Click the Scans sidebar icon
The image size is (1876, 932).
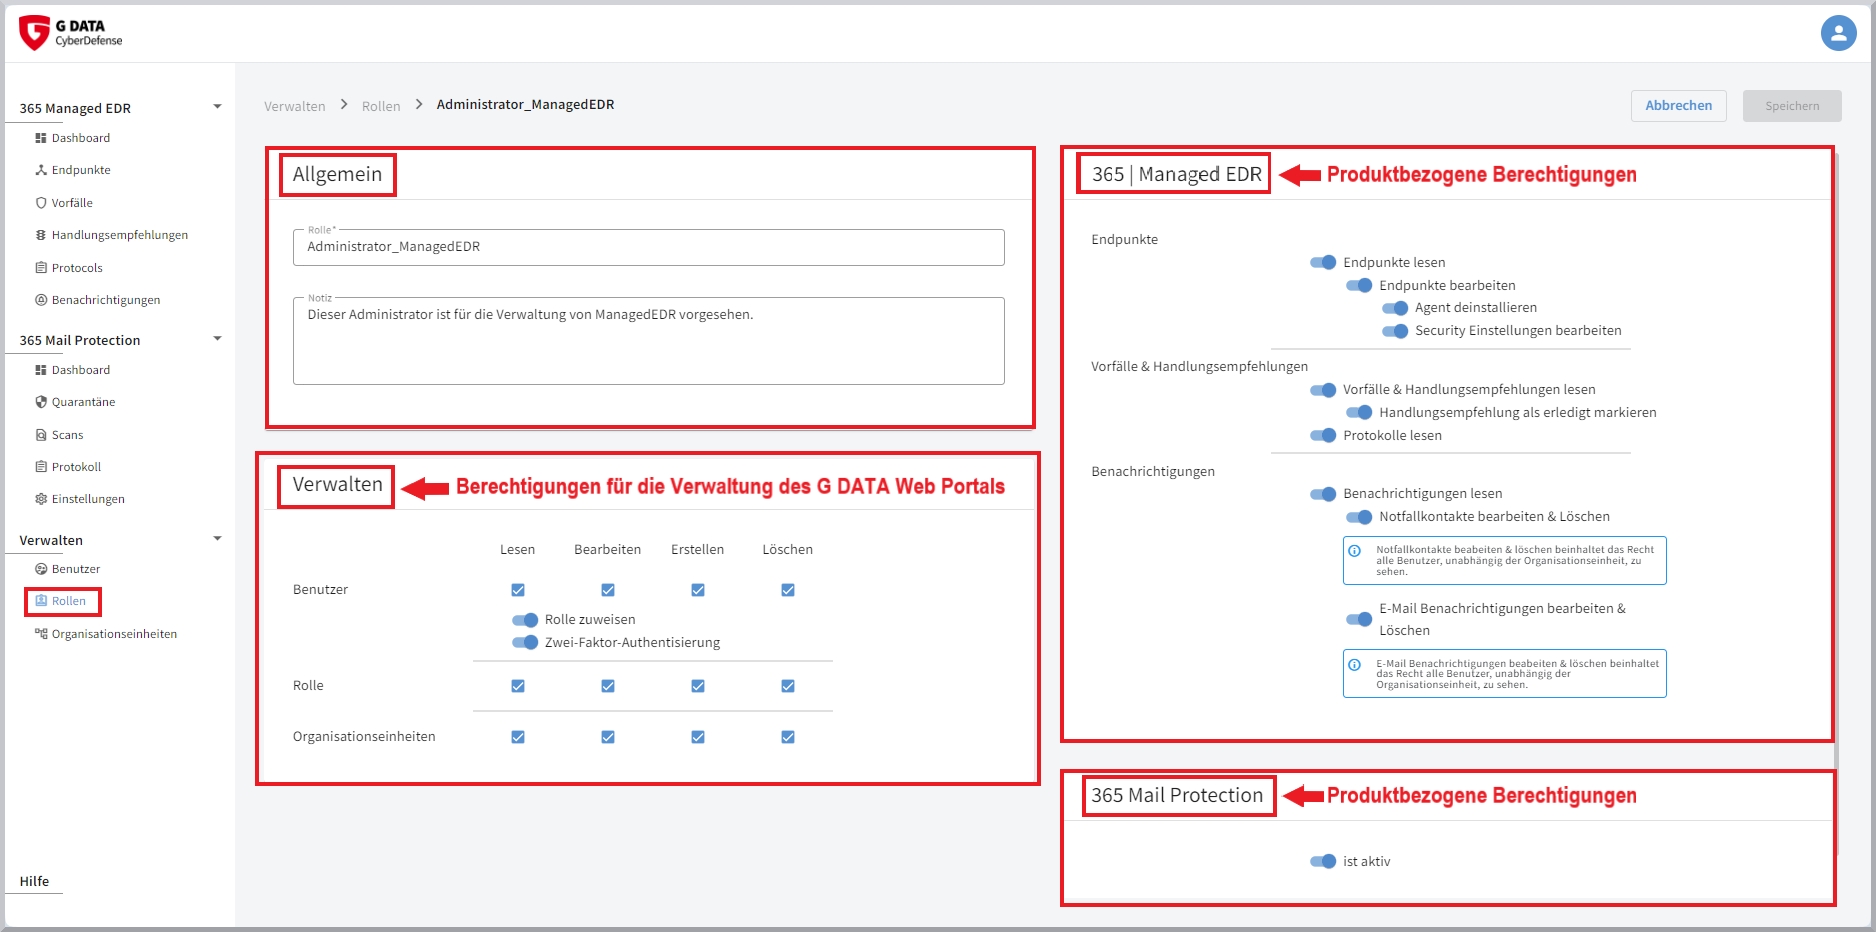(x=41, y=435)
